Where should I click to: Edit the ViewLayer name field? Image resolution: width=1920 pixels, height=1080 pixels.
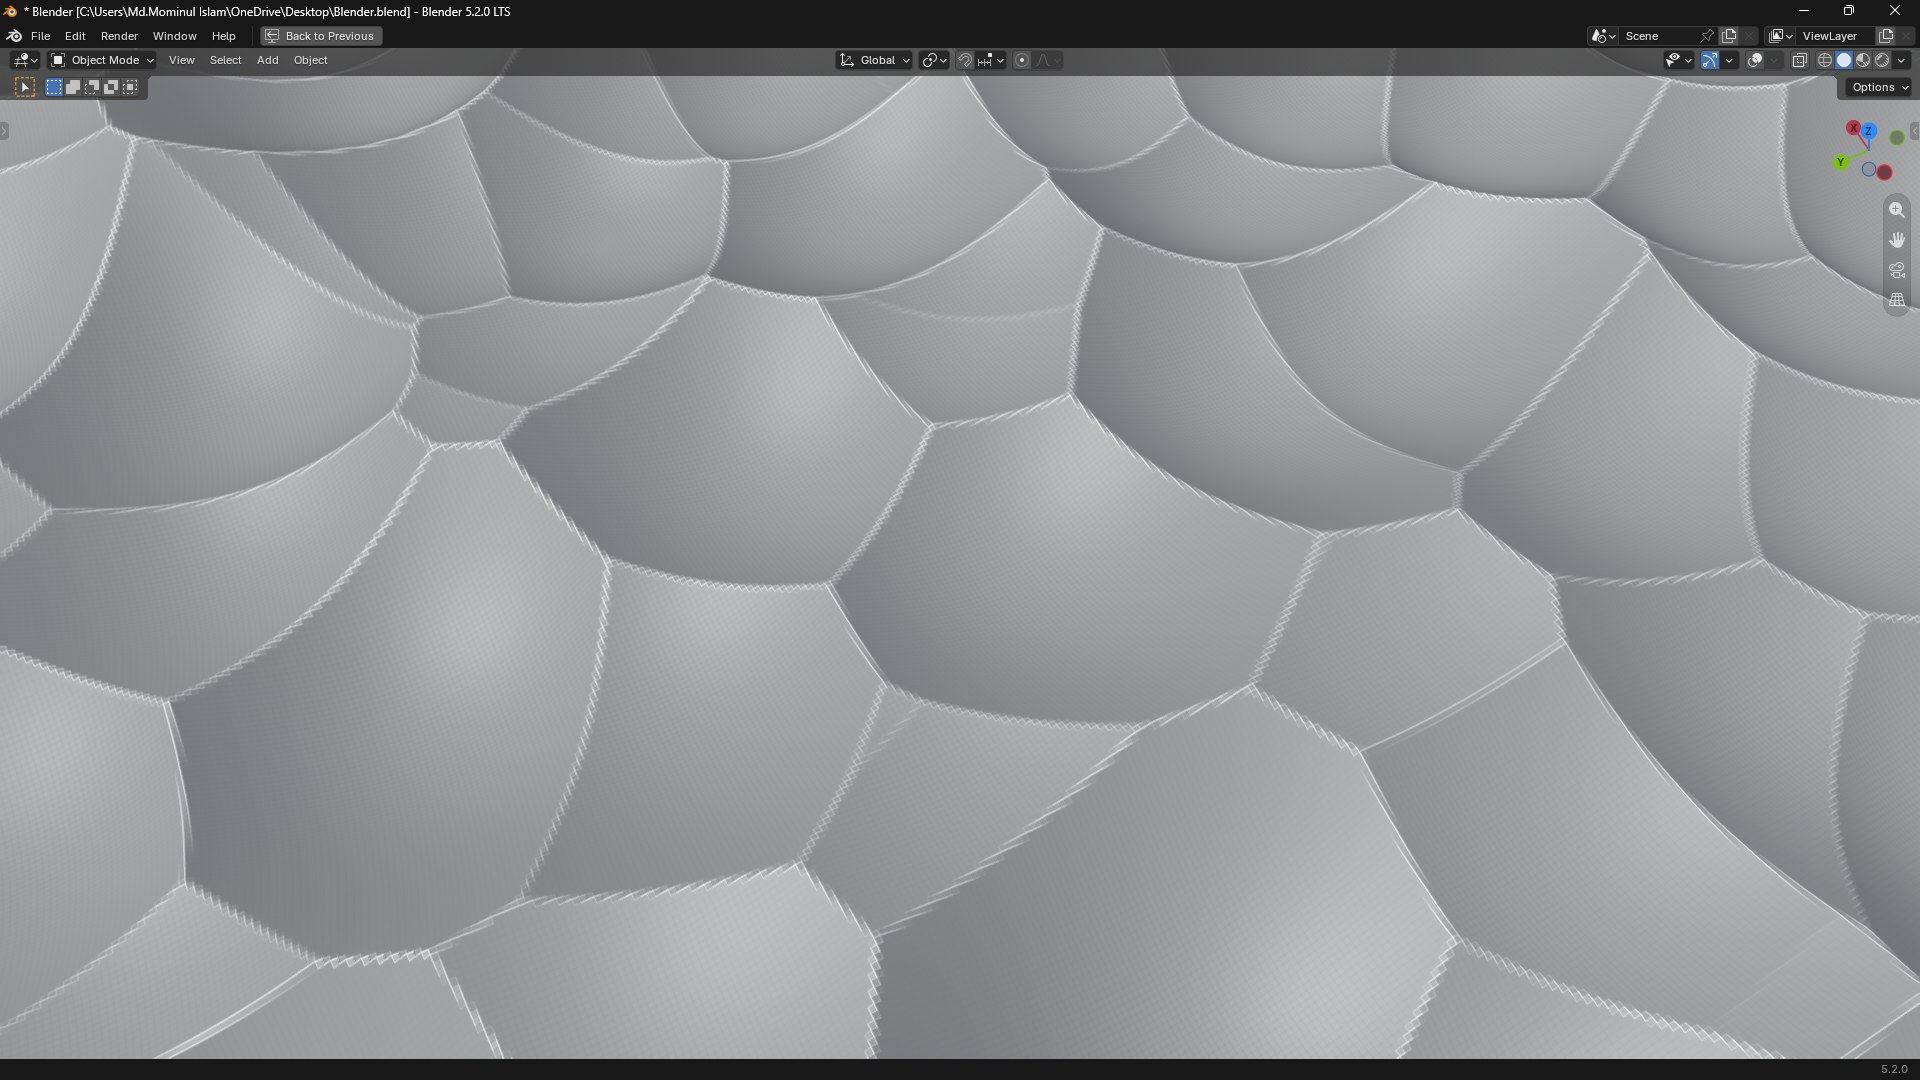click(1836, 36)
